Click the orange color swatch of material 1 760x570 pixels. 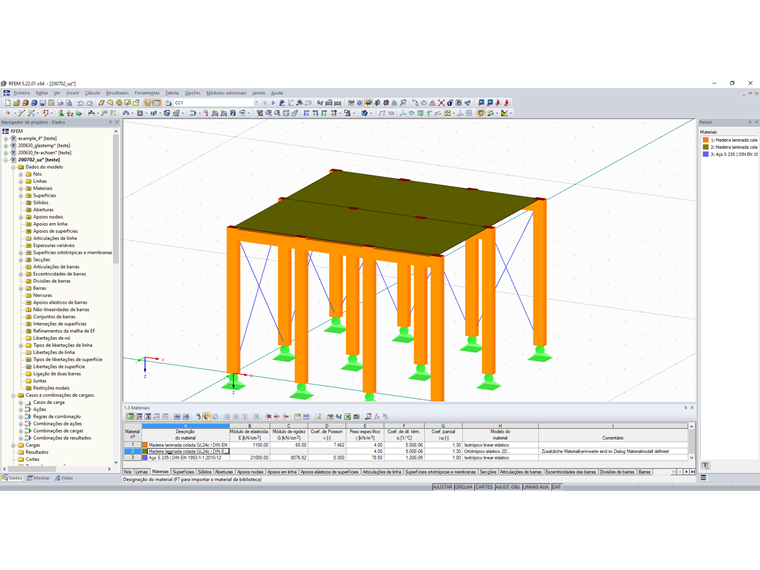(144, 445)
